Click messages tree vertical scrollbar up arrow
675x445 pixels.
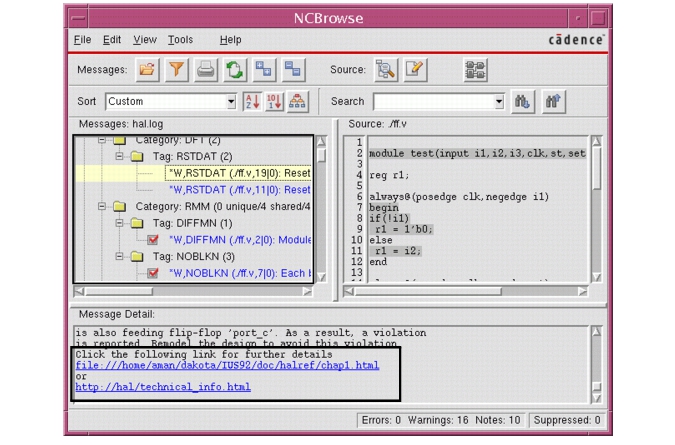[x=321, y=141]
